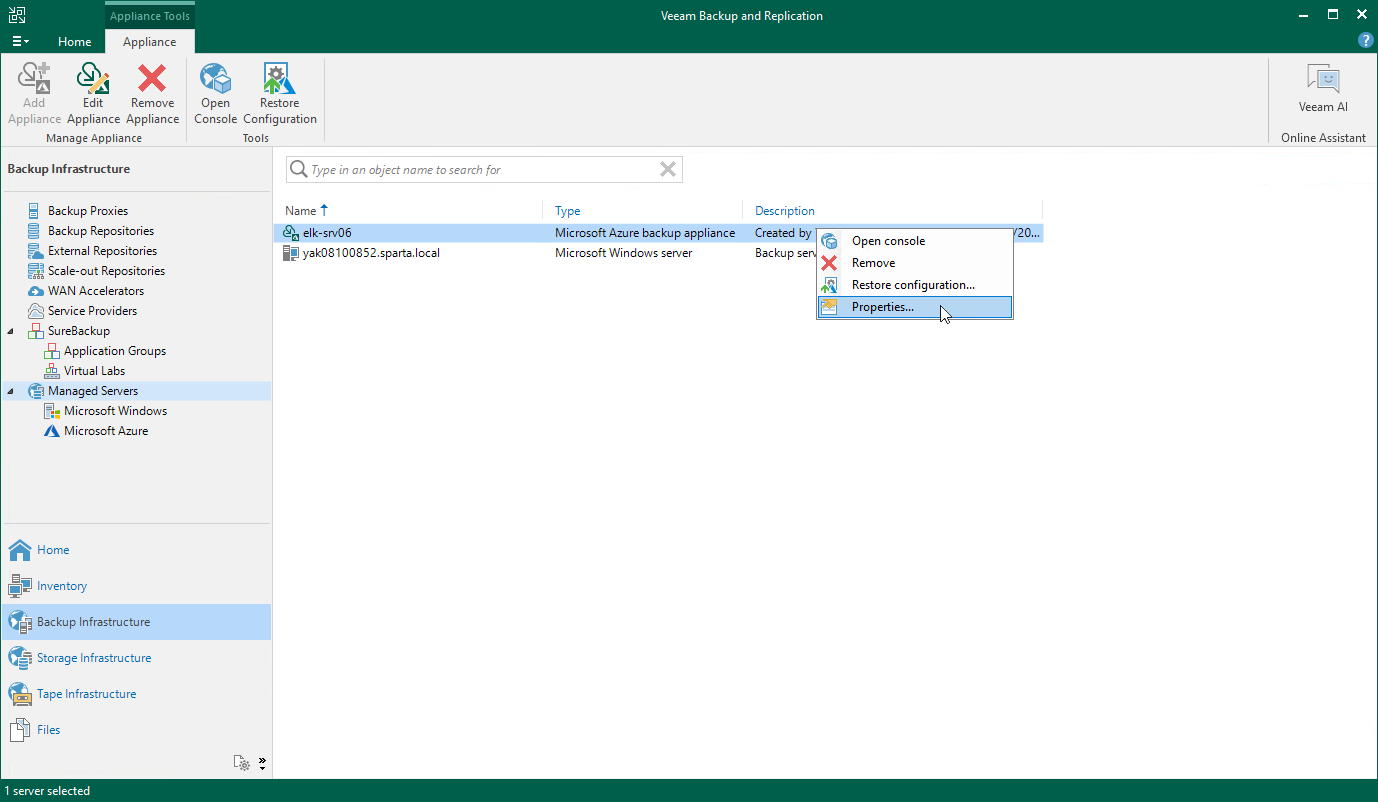Open the main hamburger menu
This screenshot has width=1378, height=802.
(x=20, y=42)
